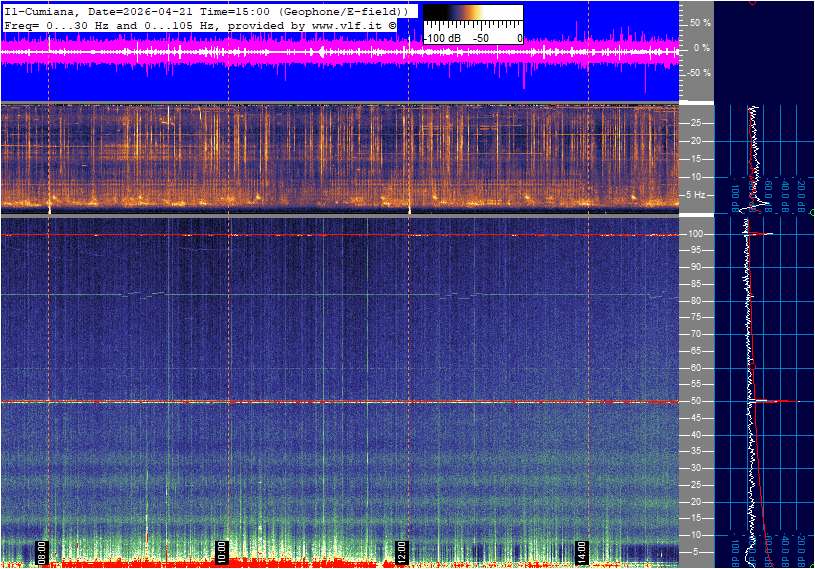The height and width of the screenshot is (569, 815).
Task: Click the 08:00 time marker label
Action: point(42,552)
